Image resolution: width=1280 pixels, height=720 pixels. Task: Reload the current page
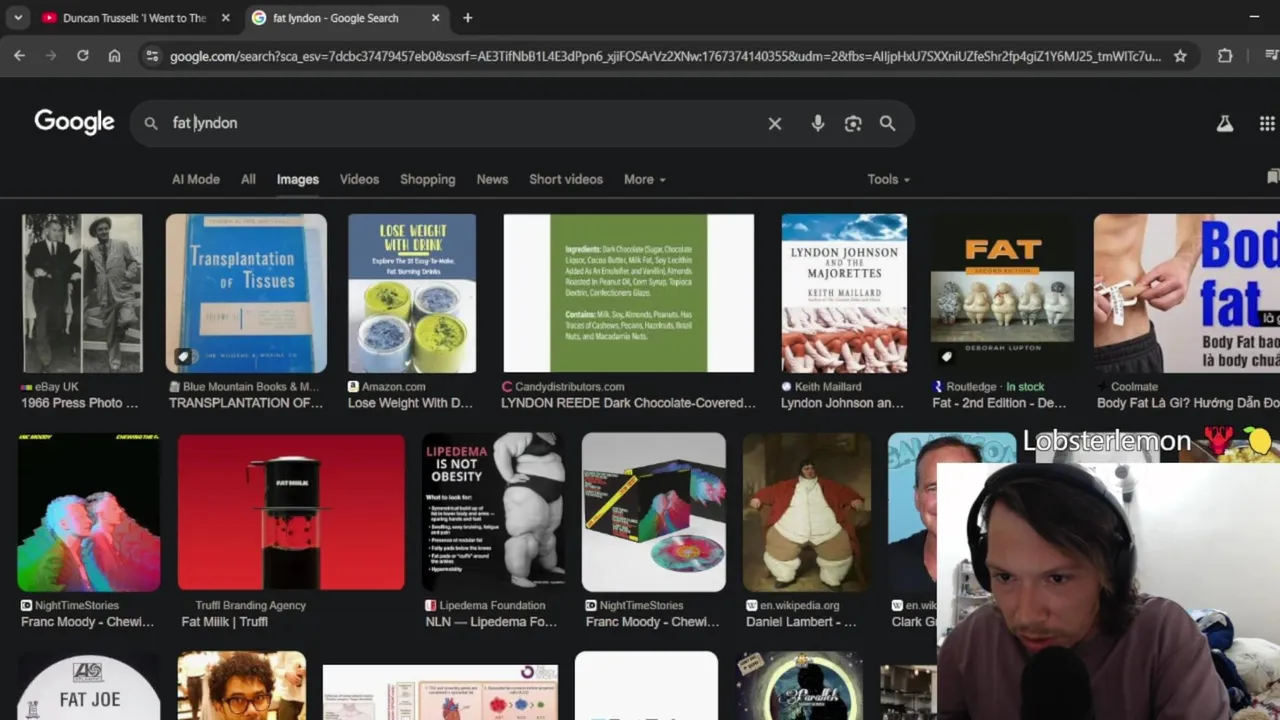pyautogui.click(x=82, y=56)
